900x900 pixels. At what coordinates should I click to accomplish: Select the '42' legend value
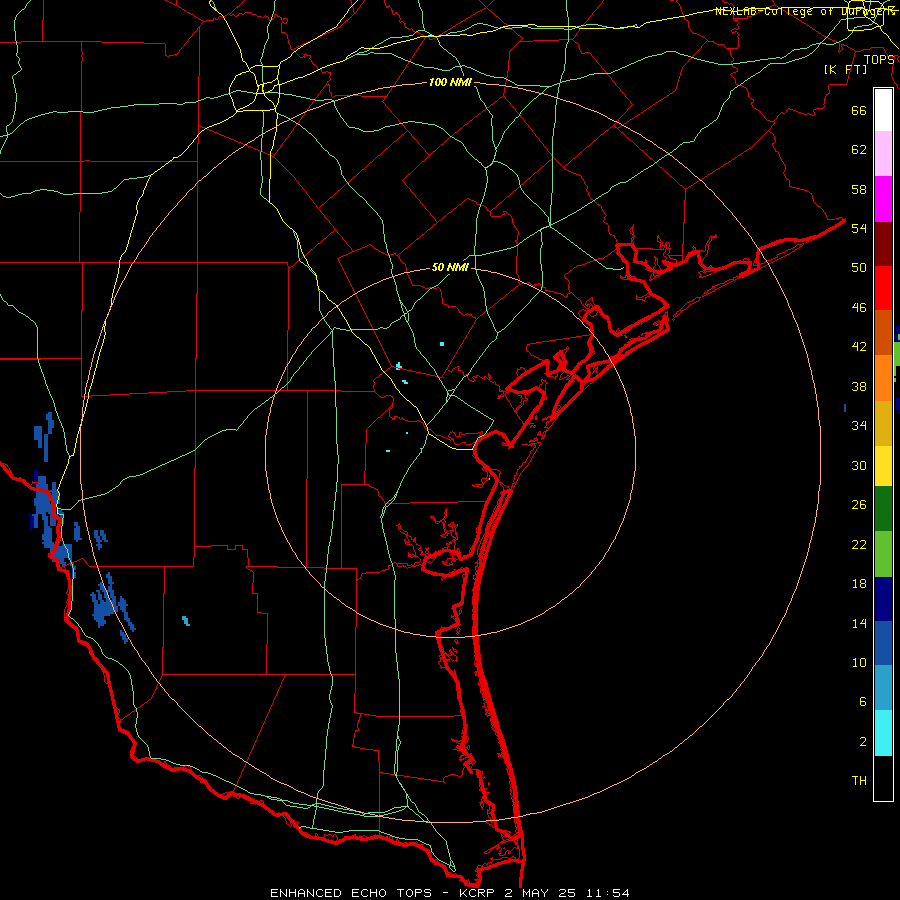(x=859, y=347)
